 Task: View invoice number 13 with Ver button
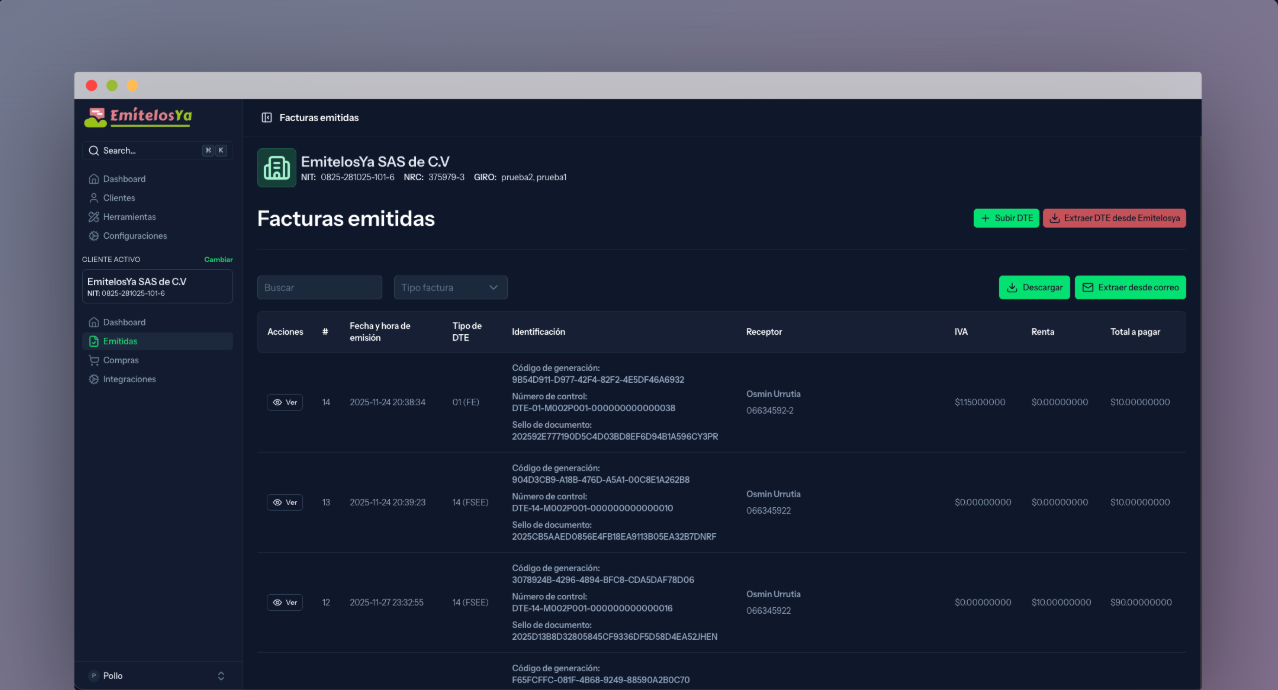pyautogui.click(x=285, y=502)
